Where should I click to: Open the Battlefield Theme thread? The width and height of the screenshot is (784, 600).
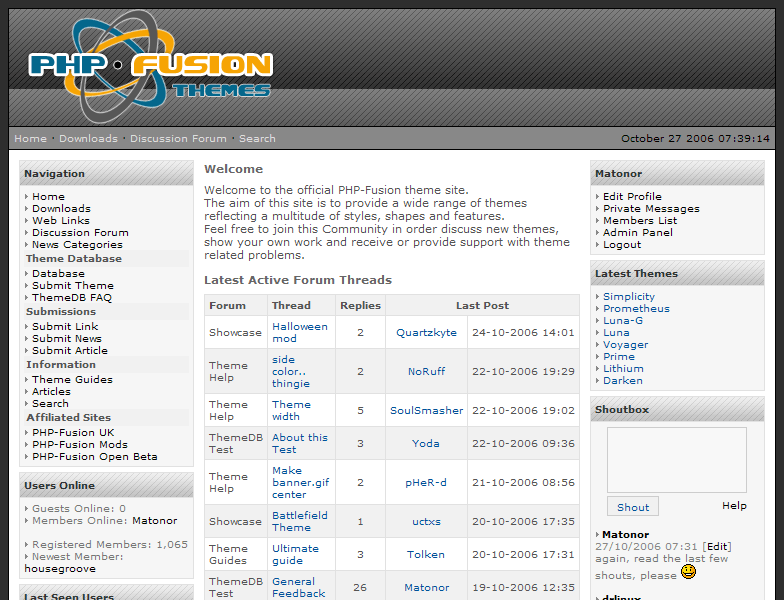pos(300,522)
